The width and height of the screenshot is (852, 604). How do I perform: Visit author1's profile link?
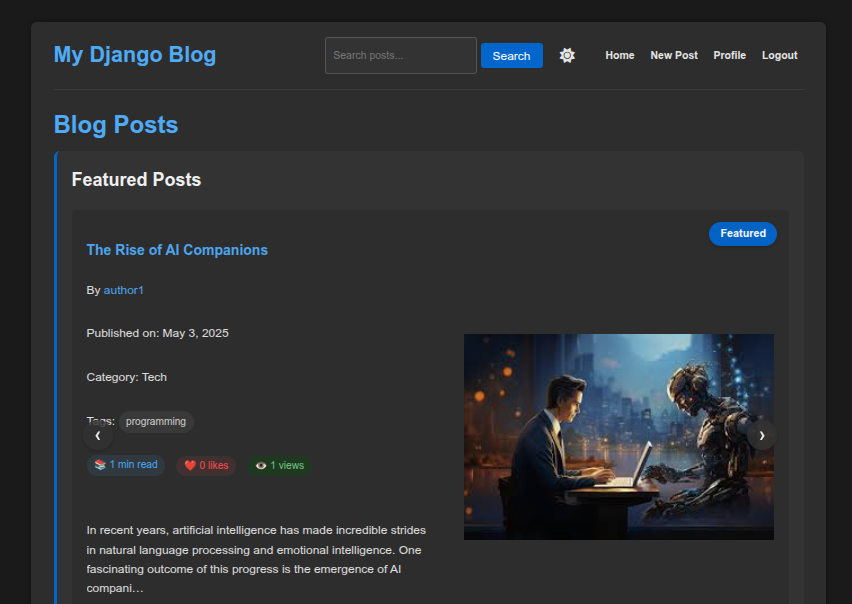123,290
